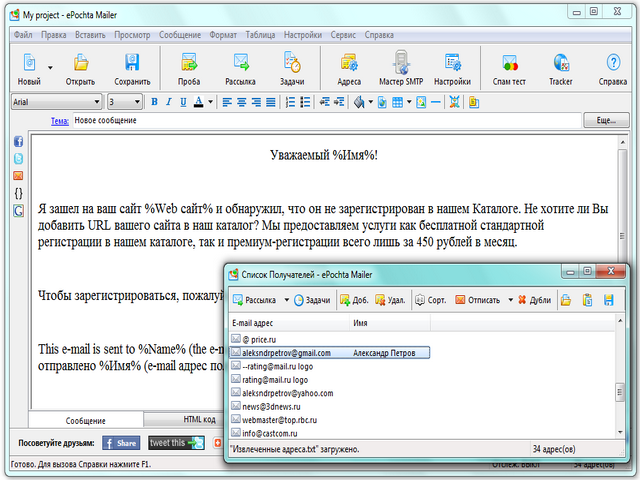Viewport: 640px width, 480px height.
Task: Click Доб. add address in recipients window
Action: [354, 300]
